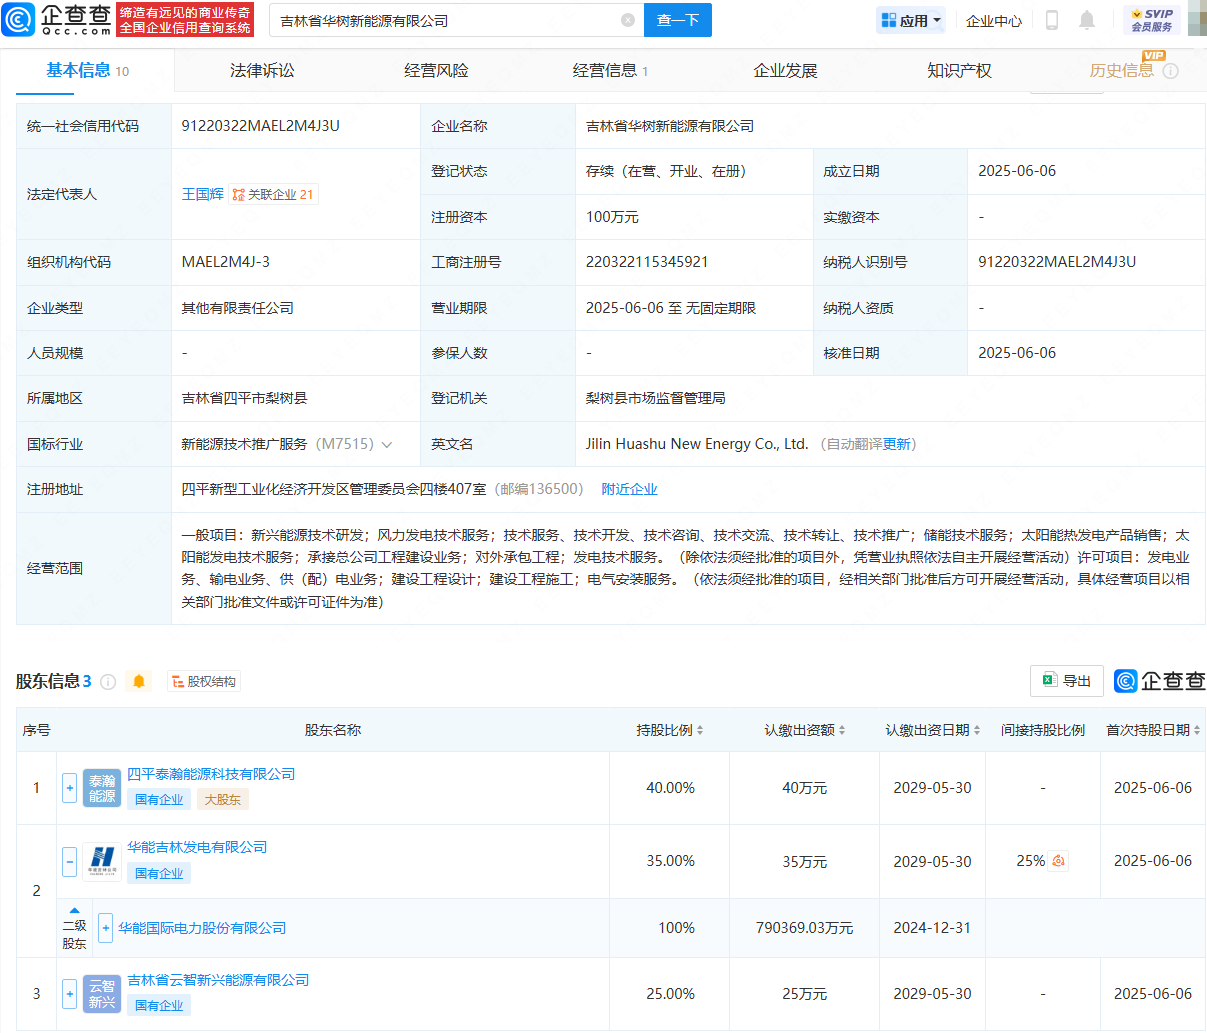Open 华能吉林发电有限公司 link

coord(197,847)
